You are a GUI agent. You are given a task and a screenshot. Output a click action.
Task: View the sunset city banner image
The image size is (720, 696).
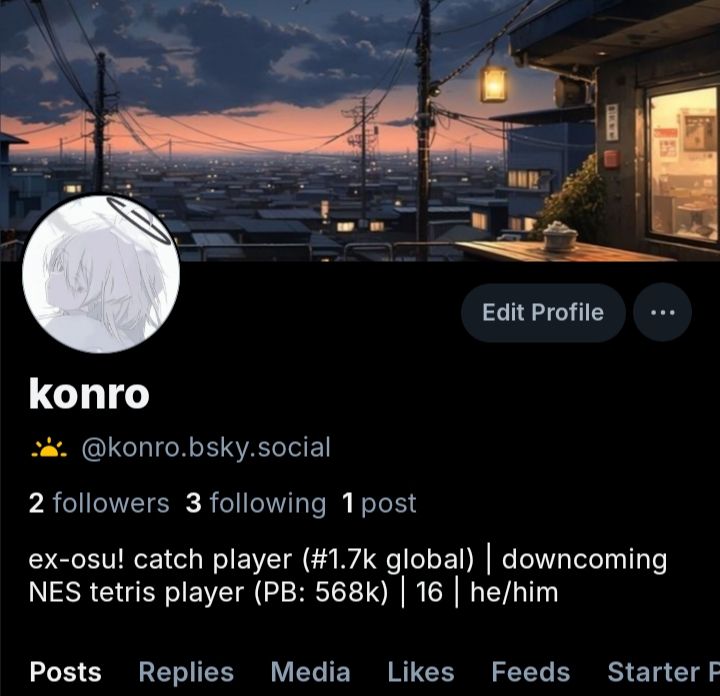tap(360, 130)
